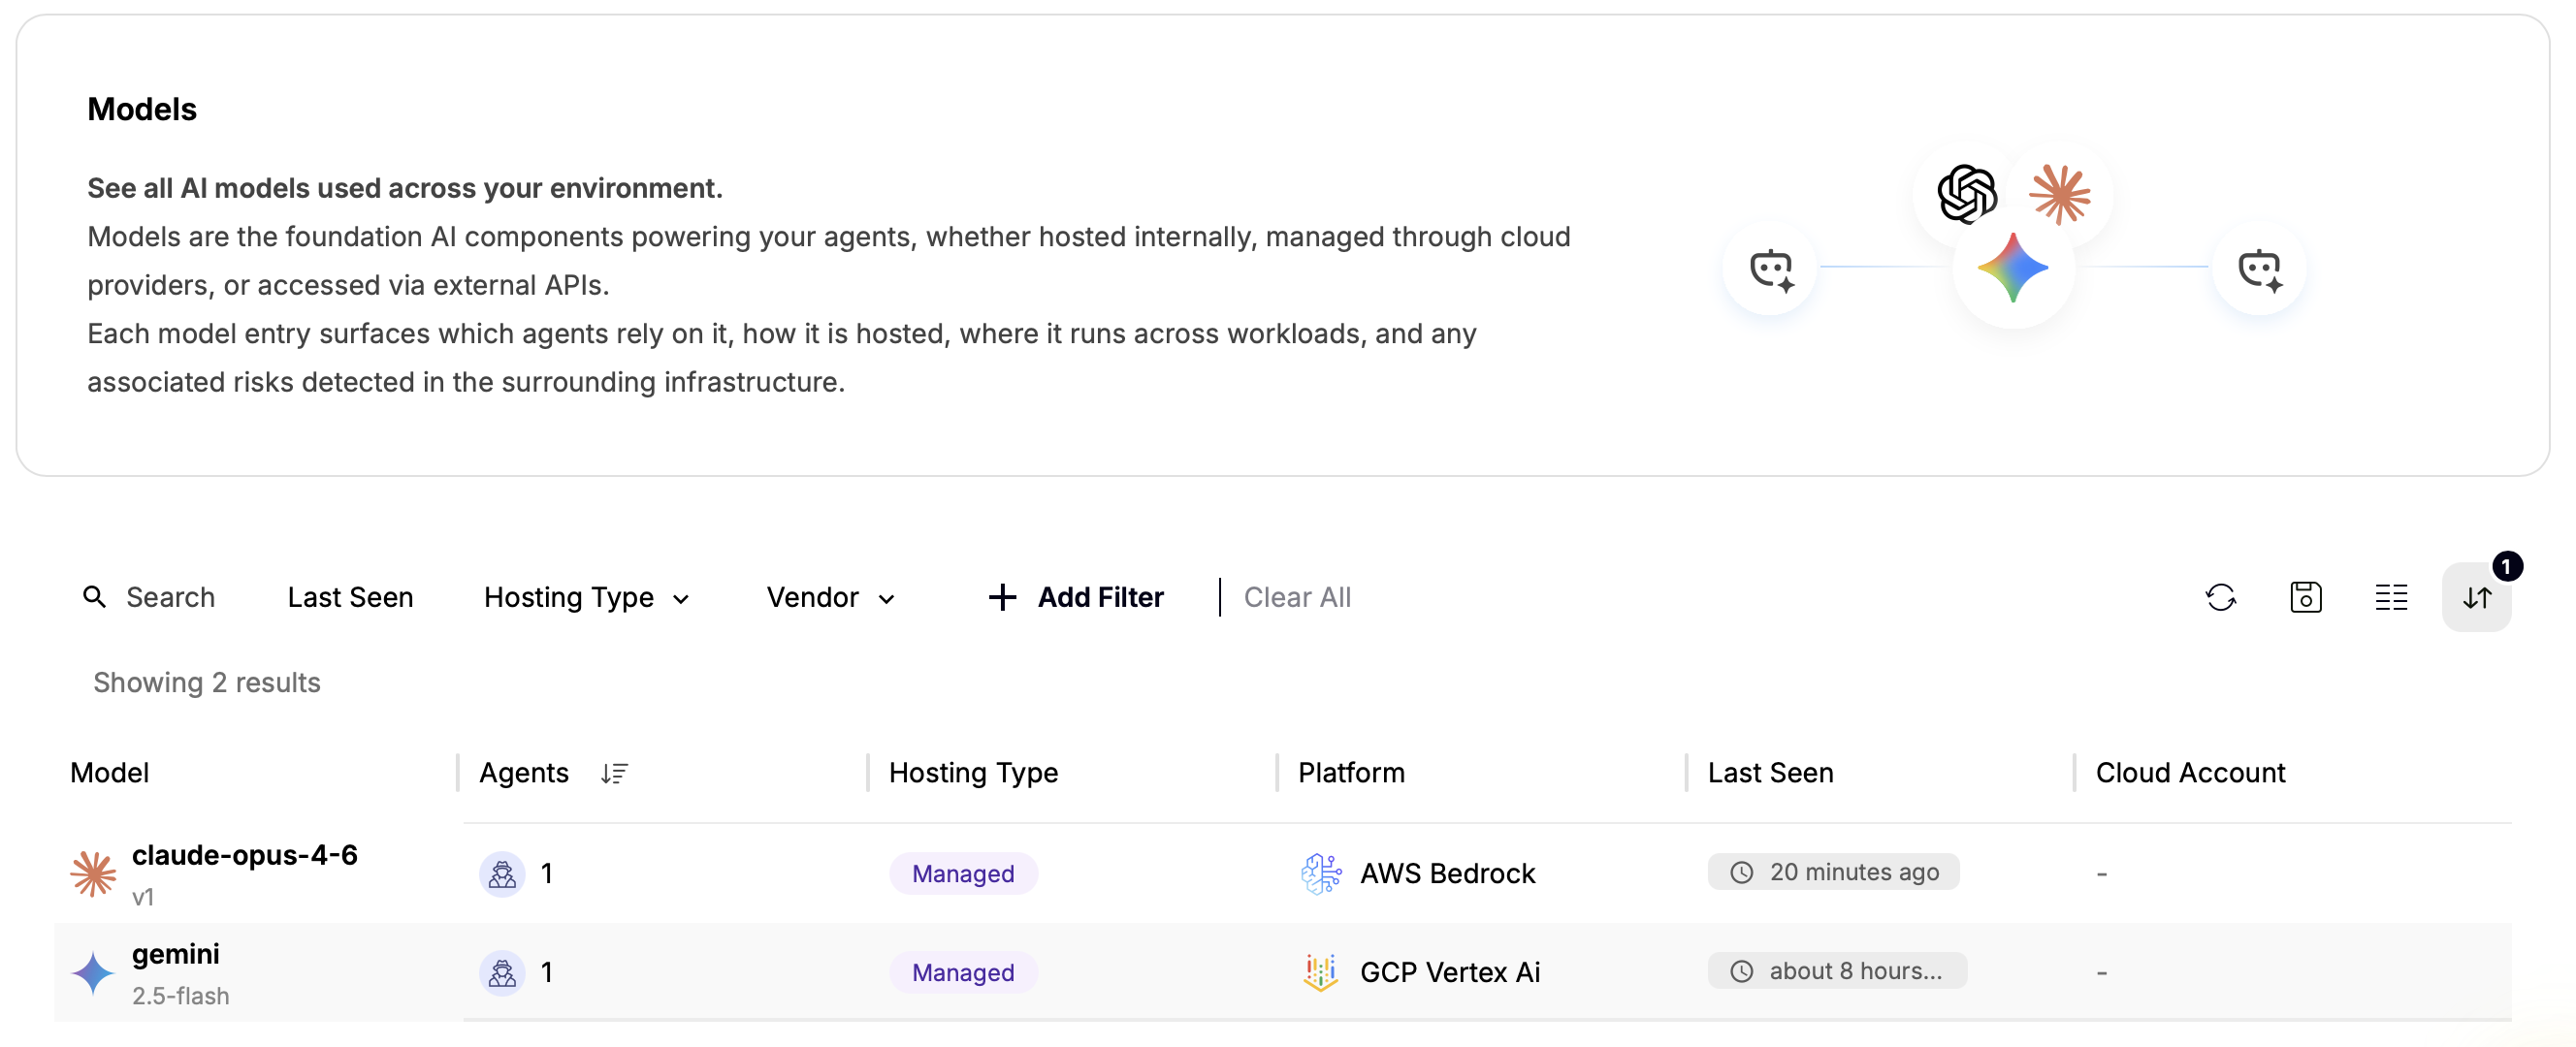2576x1047 pixels.
Task: Expand the Vendor filter dropdown
Action: click(830, 597)
